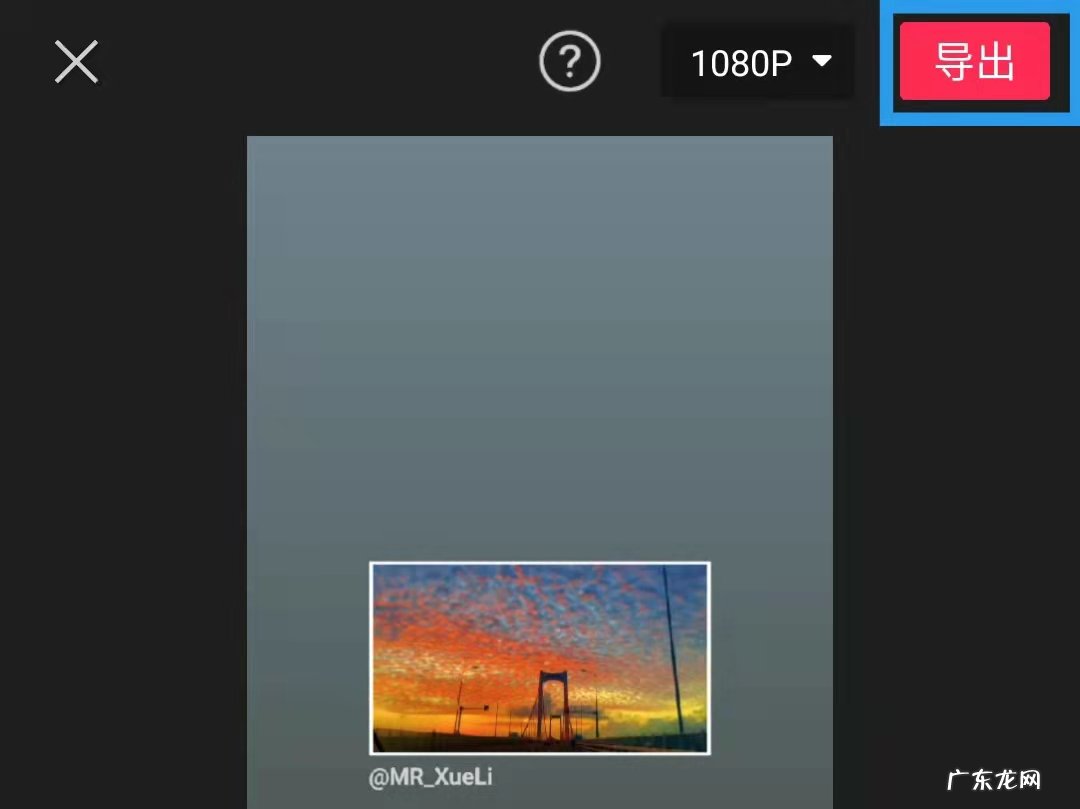Open help via the question mark icon
The image size is (1080, 809).
[570, 61]
